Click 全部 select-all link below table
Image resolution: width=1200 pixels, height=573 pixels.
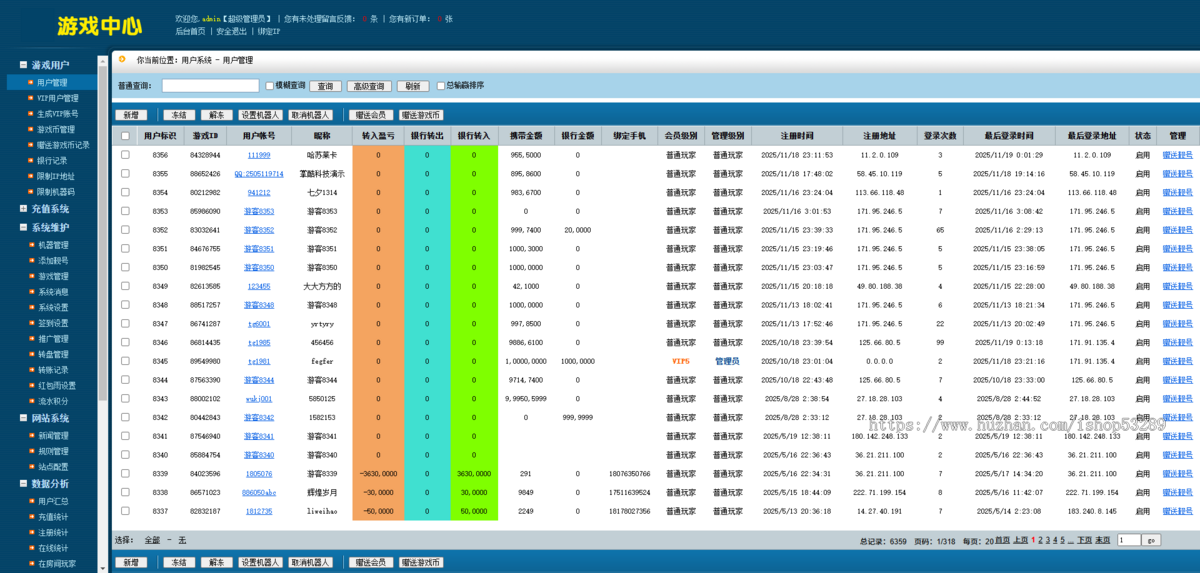click(152, 540)
